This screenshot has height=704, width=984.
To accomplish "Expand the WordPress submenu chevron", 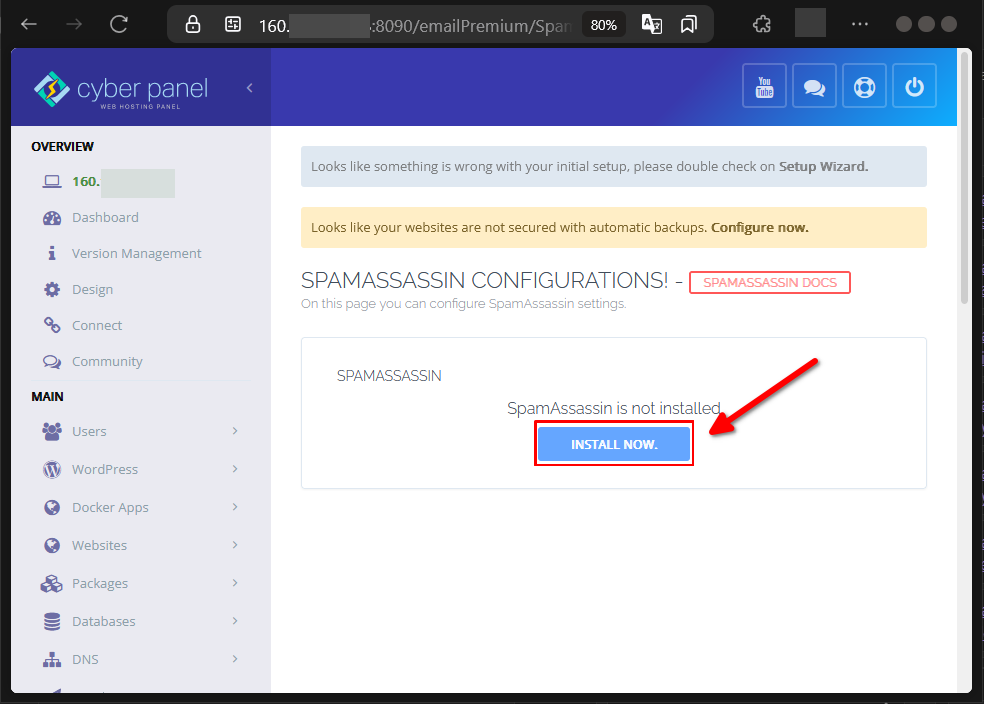I will 235,469.
